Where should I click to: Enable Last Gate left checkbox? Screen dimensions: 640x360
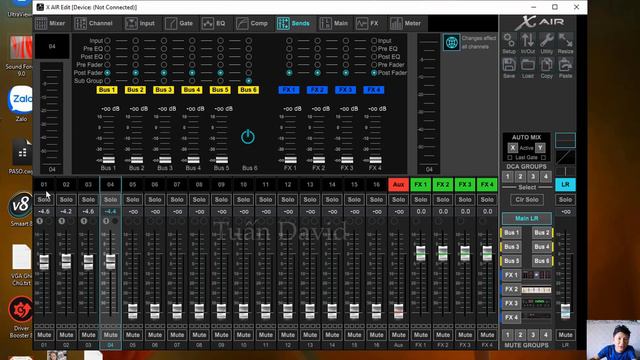[x=510, y=158]
